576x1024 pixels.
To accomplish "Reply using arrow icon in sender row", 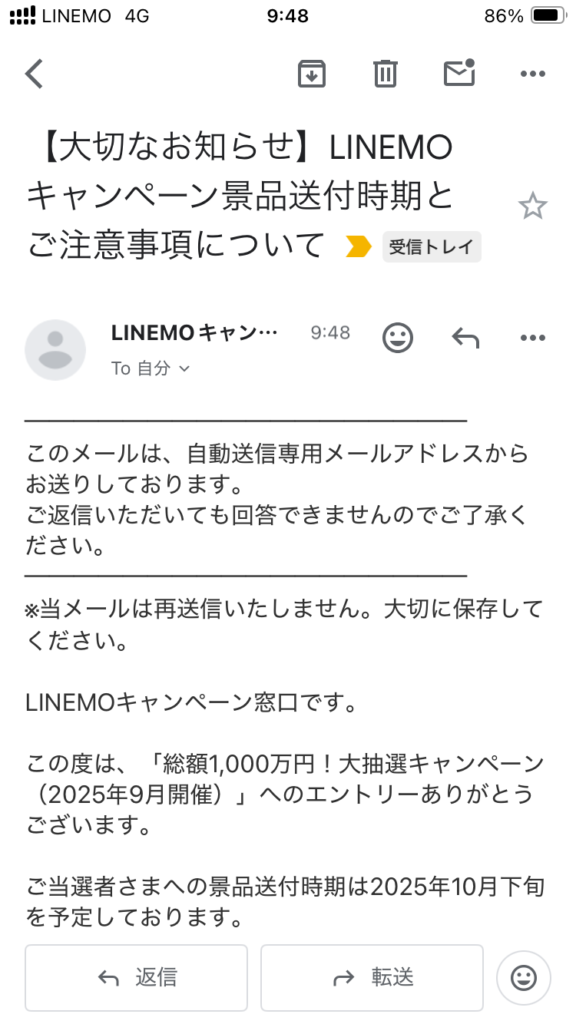I will pyautogui.click(x=466, y=338).
